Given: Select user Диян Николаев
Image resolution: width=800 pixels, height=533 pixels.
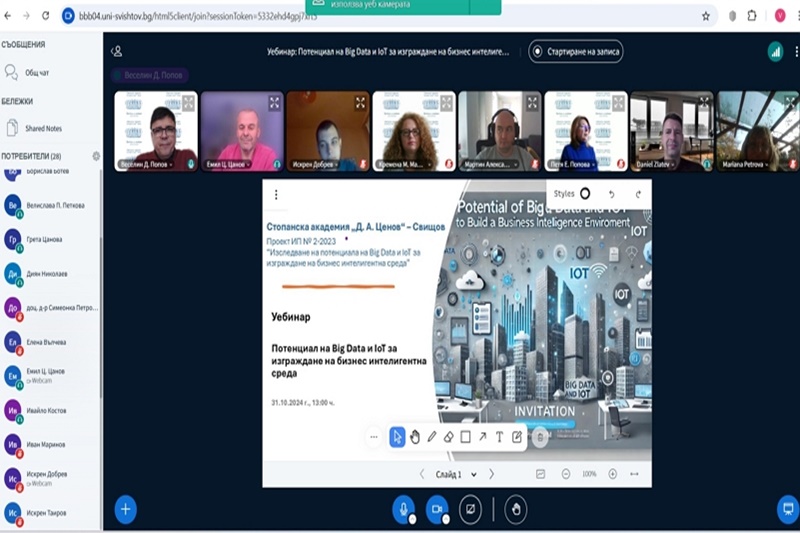Looking at the screenshot, I should click(x=50, y=274).
